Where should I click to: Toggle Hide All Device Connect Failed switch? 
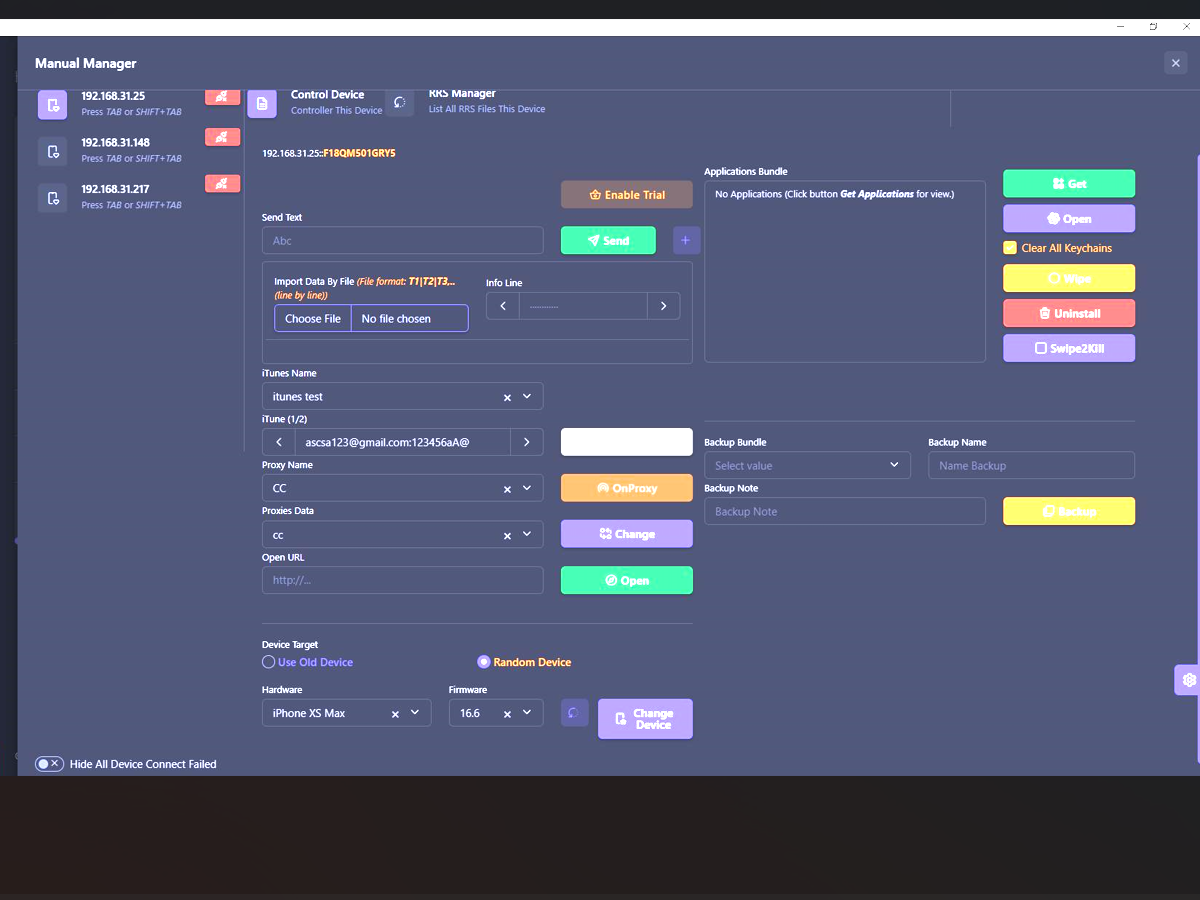tap(49, 764)
